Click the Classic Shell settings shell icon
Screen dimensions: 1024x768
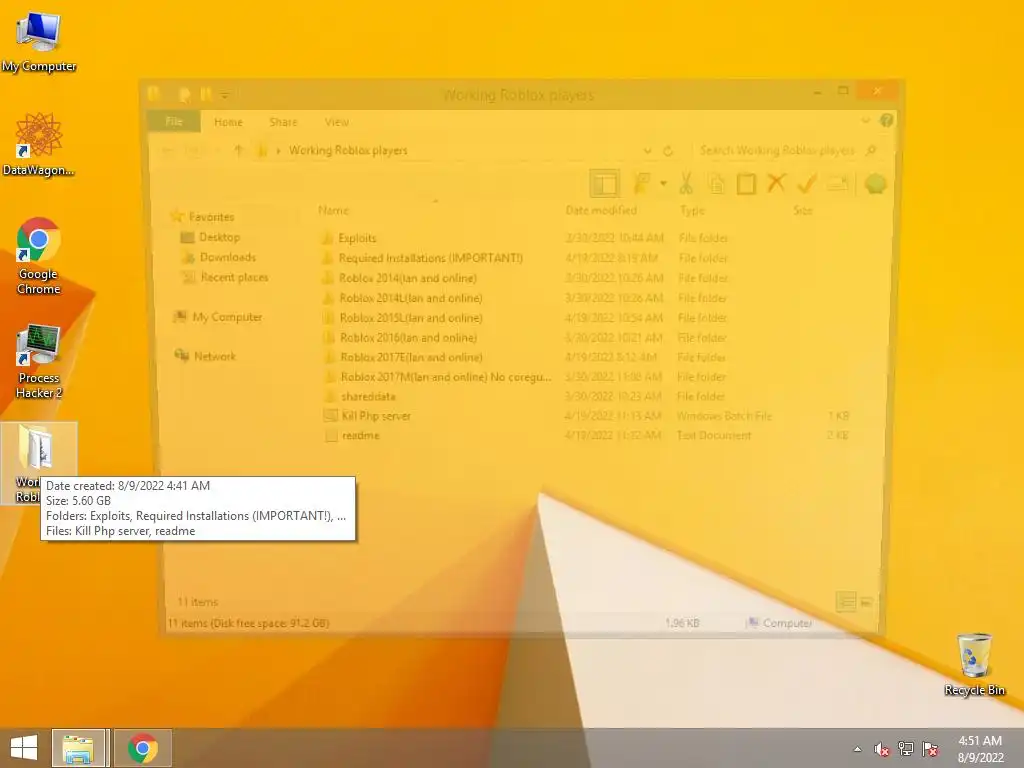coord(875,184)
